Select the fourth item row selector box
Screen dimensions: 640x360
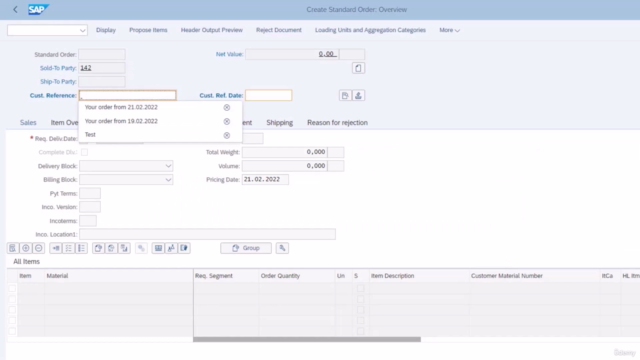pos(12,320)
